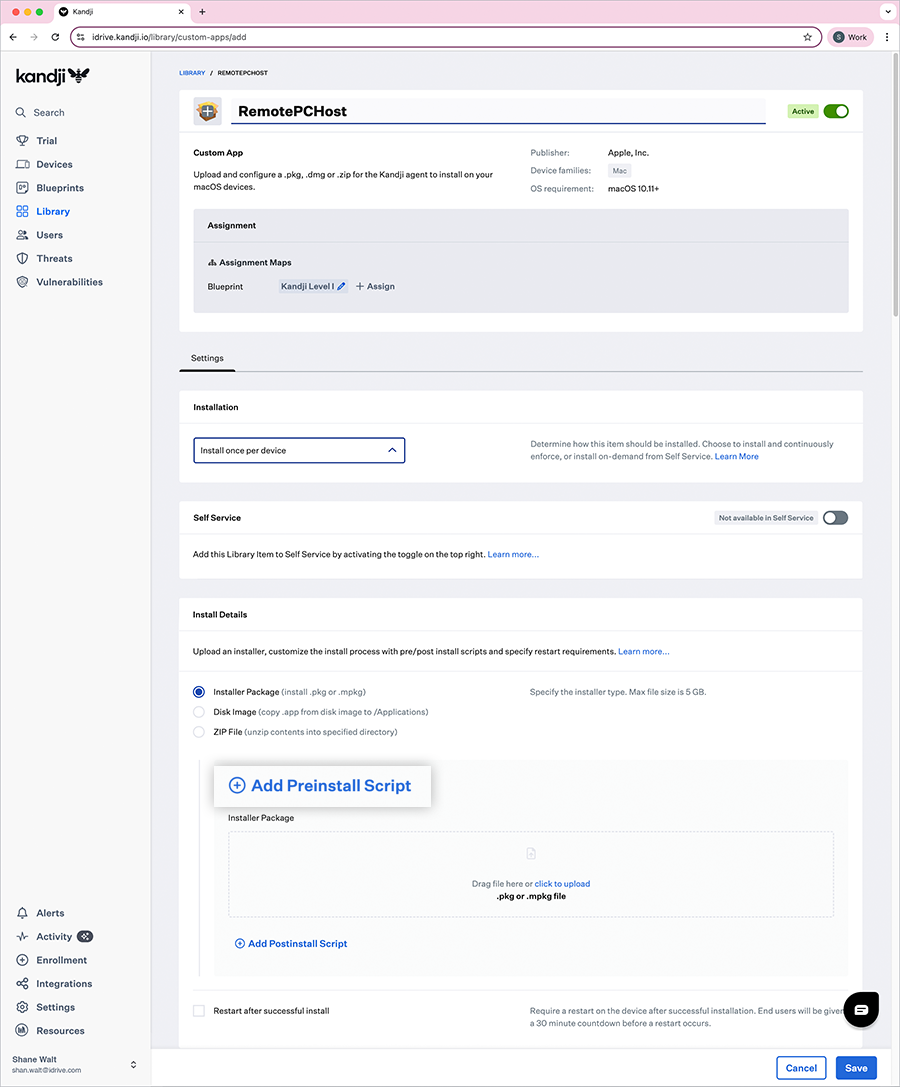The height and width of the screenshot is (1087, 900).
Task: Click the pencil icon beside Kandji Level I
Action: tap(341, 287)
